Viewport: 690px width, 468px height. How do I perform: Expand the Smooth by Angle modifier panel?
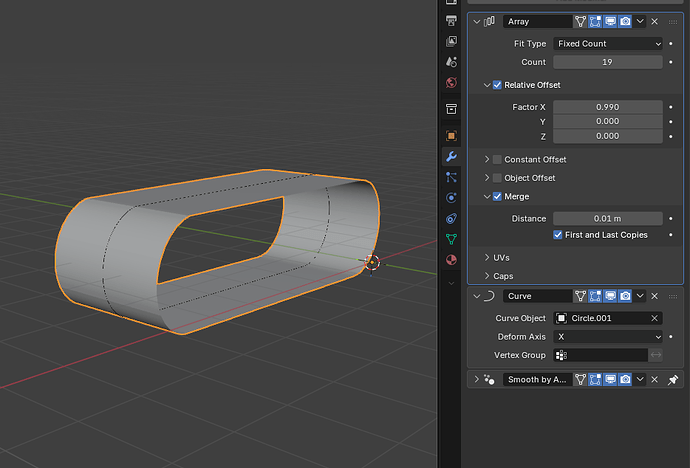click(x=477, y=379)
